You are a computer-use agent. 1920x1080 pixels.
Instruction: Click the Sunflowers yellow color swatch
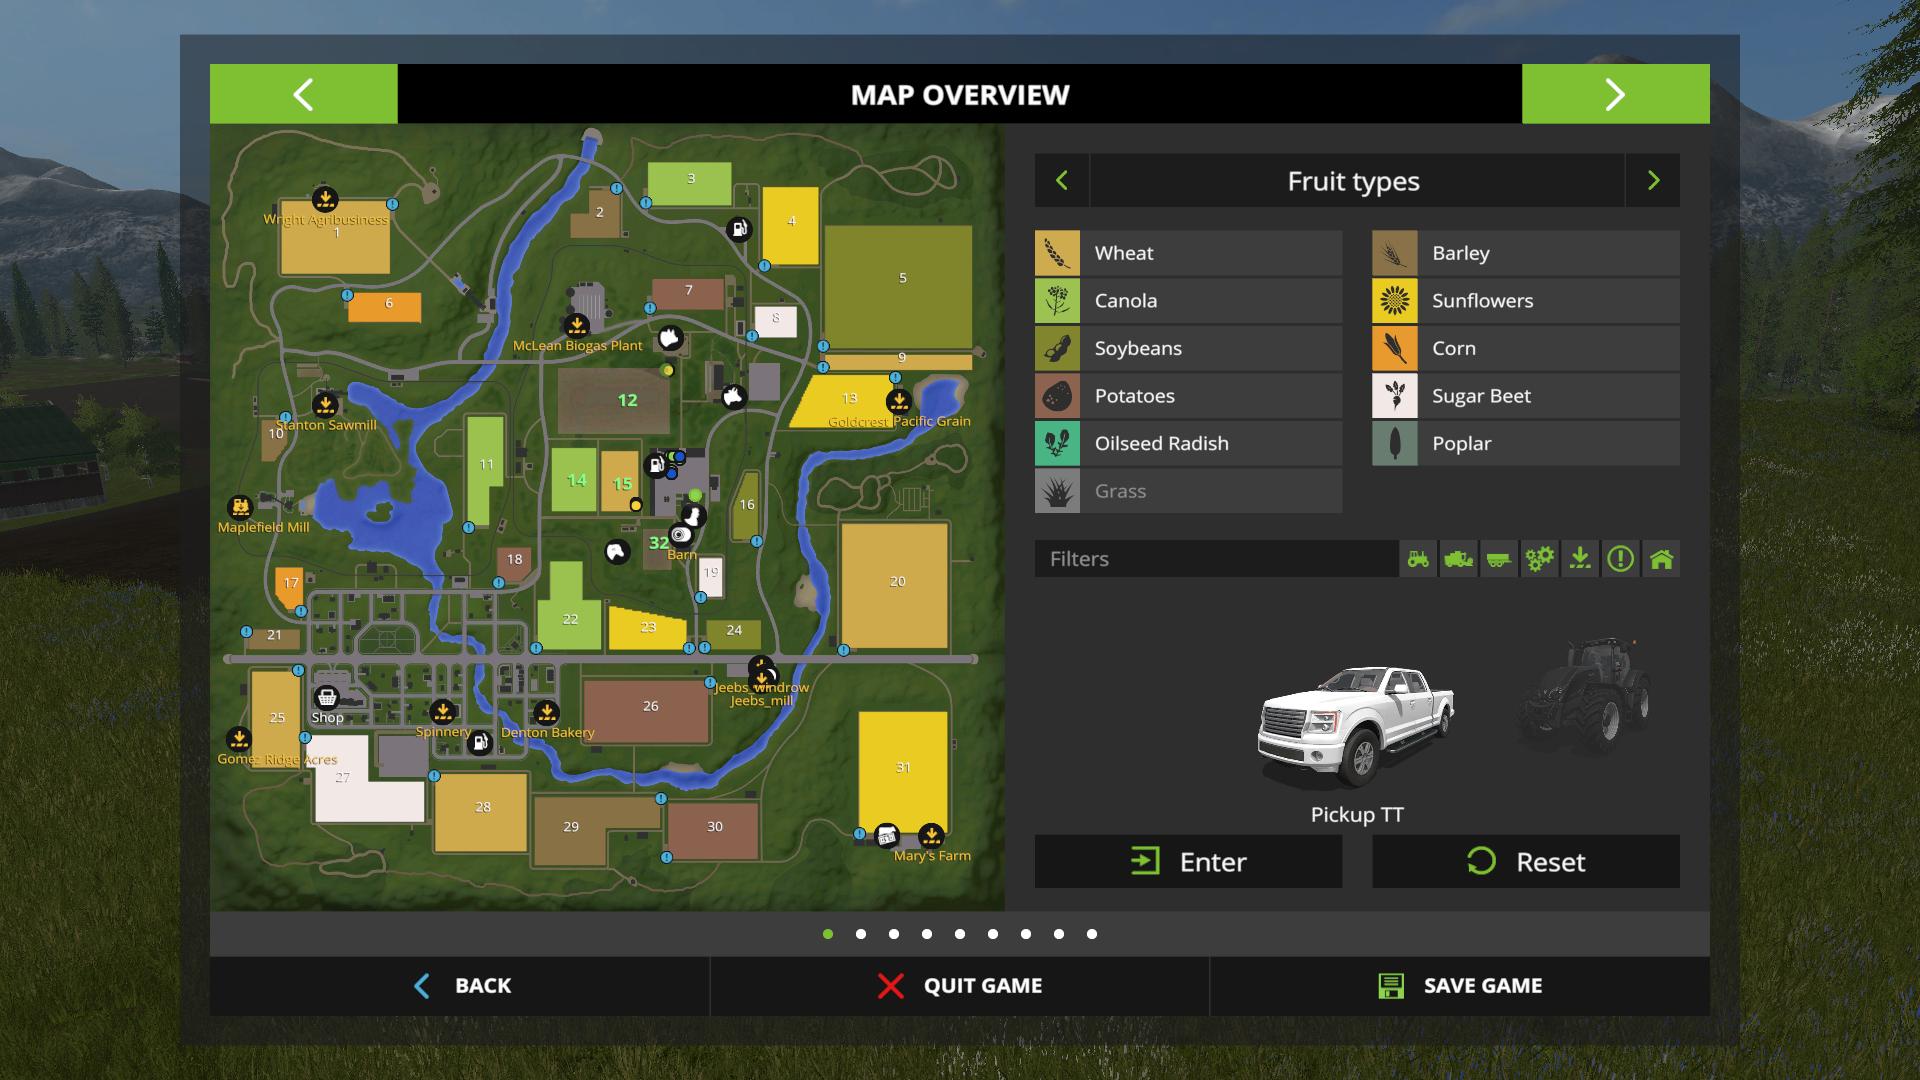pyautogui.click(x=1394, y=301)
